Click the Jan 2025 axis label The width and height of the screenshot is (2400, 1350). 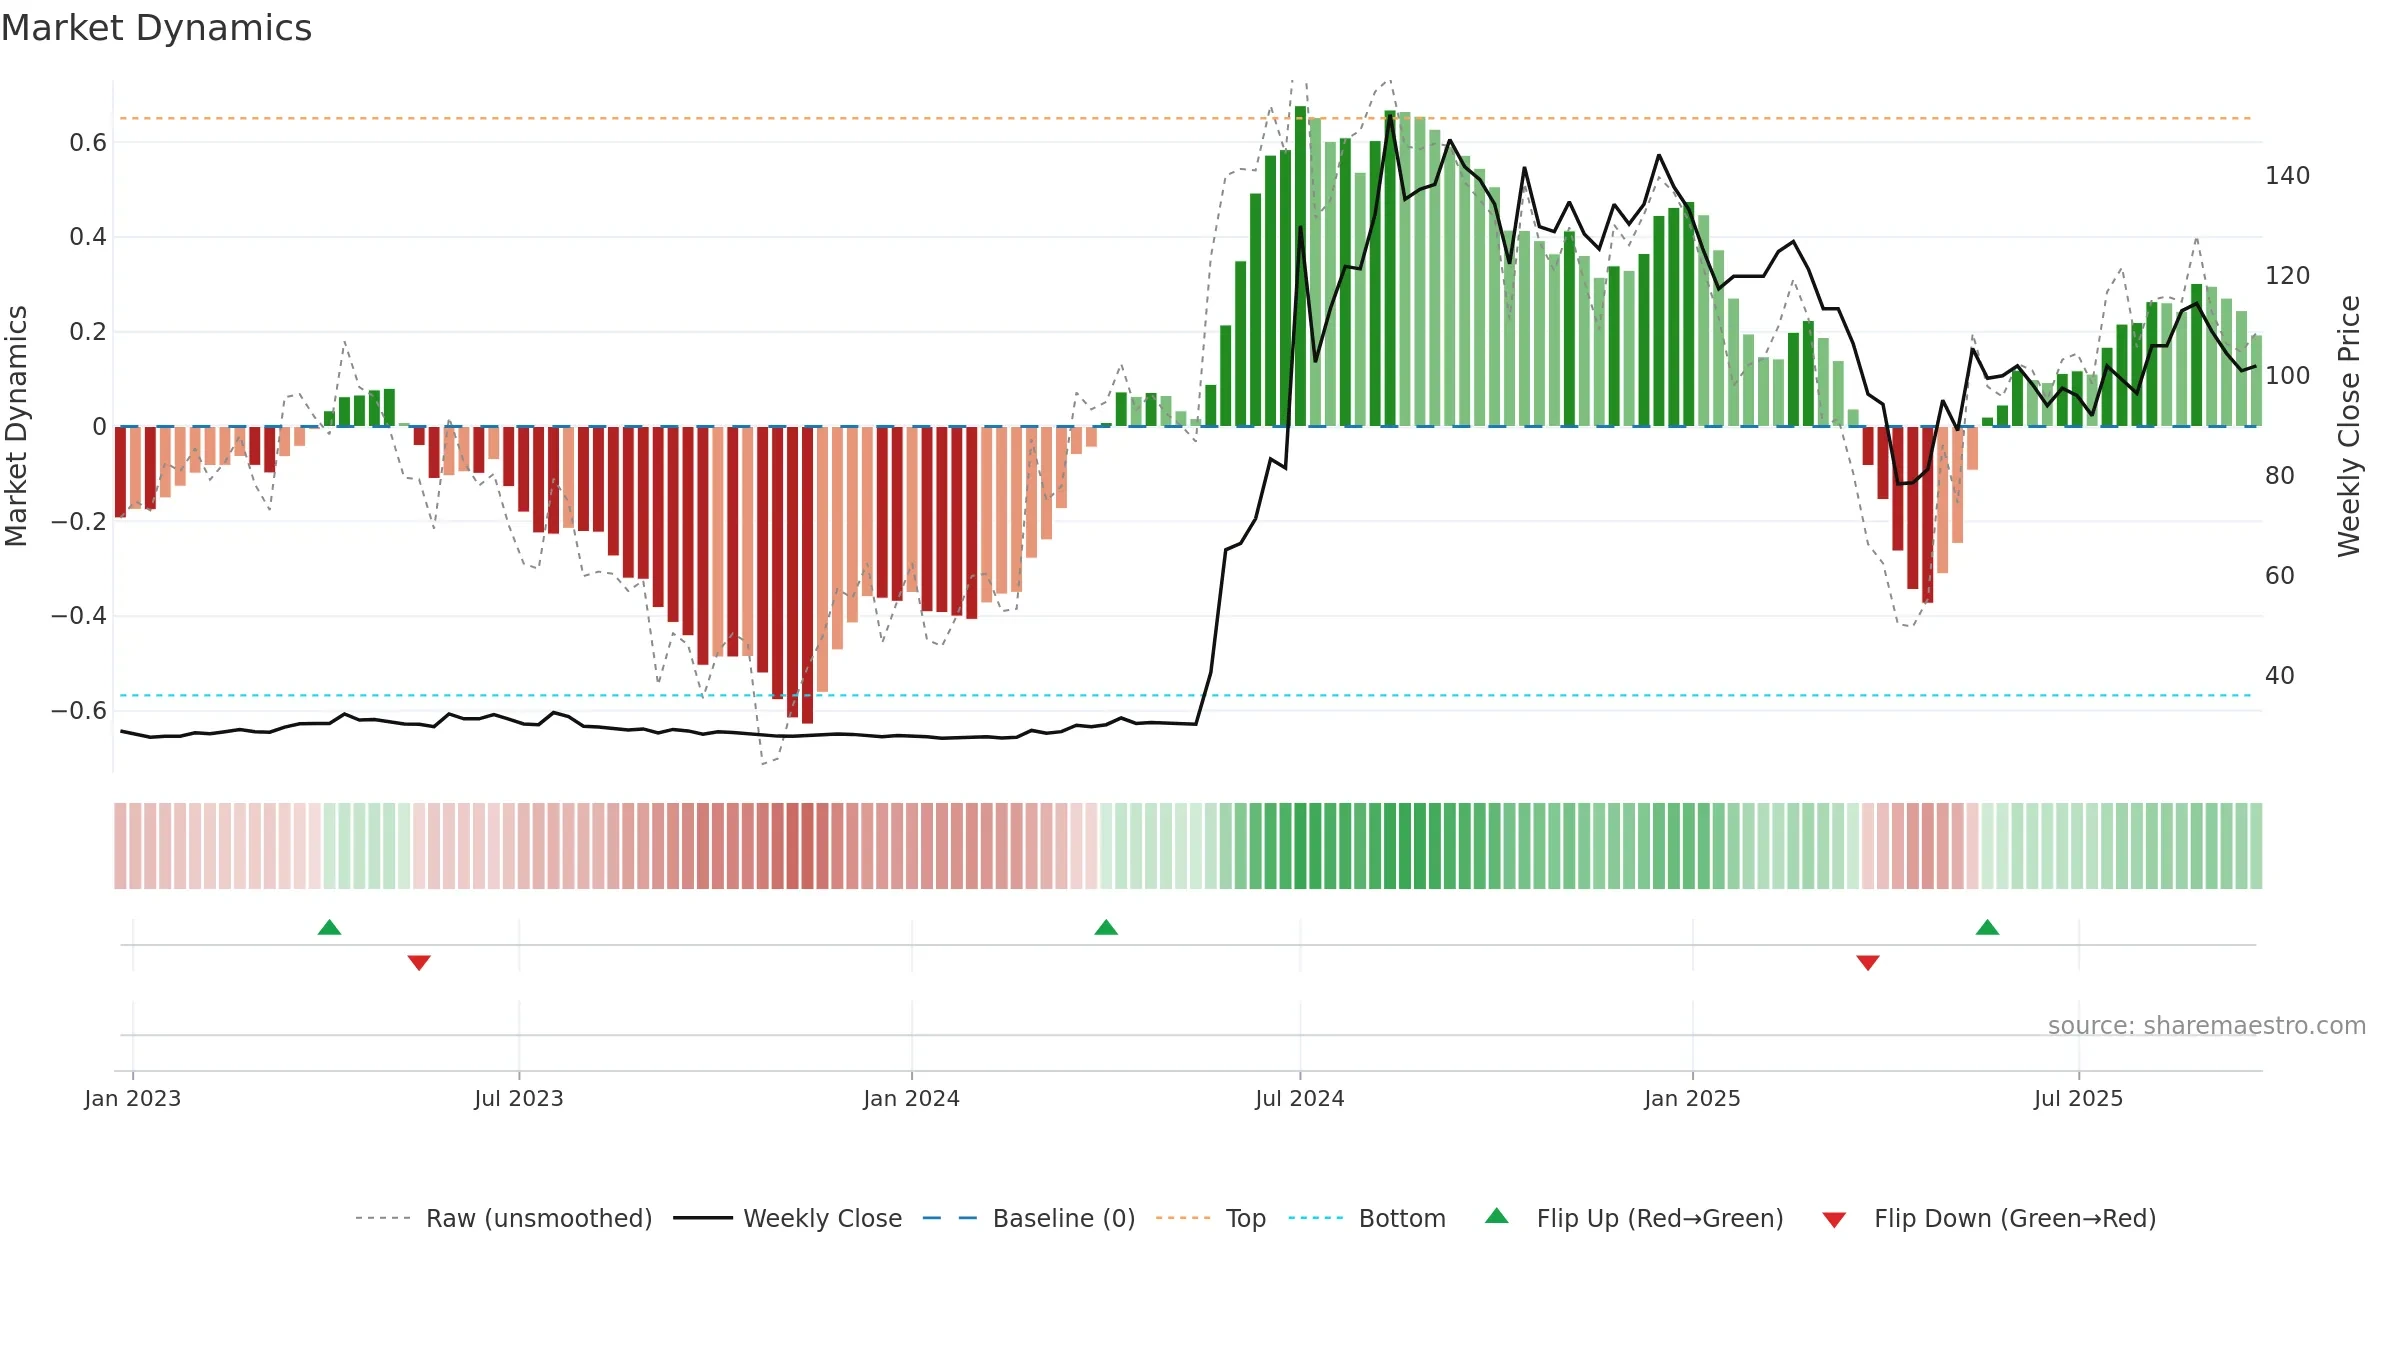tap(1693, 1098)
